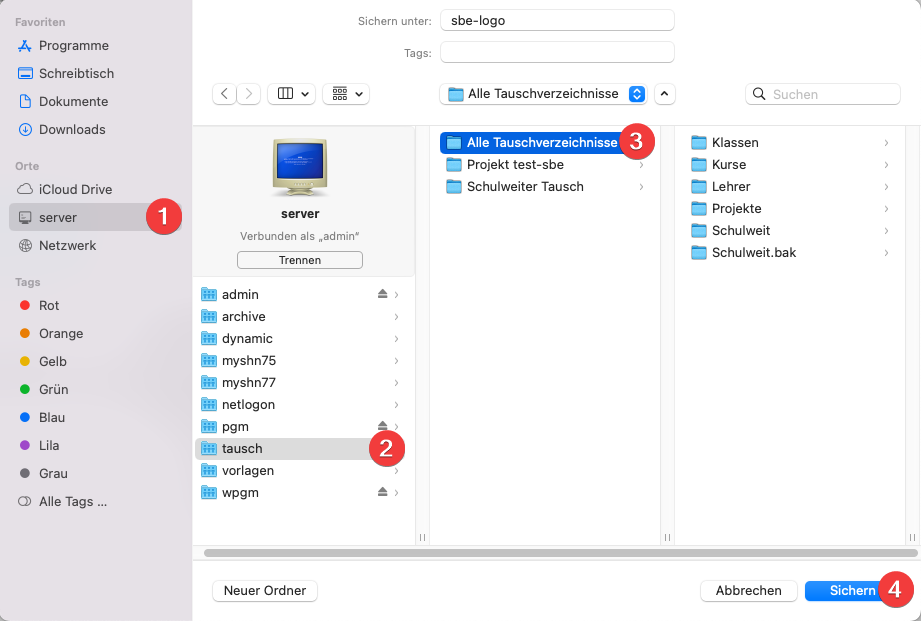Choose the Grün tag

tap(43, 390)
